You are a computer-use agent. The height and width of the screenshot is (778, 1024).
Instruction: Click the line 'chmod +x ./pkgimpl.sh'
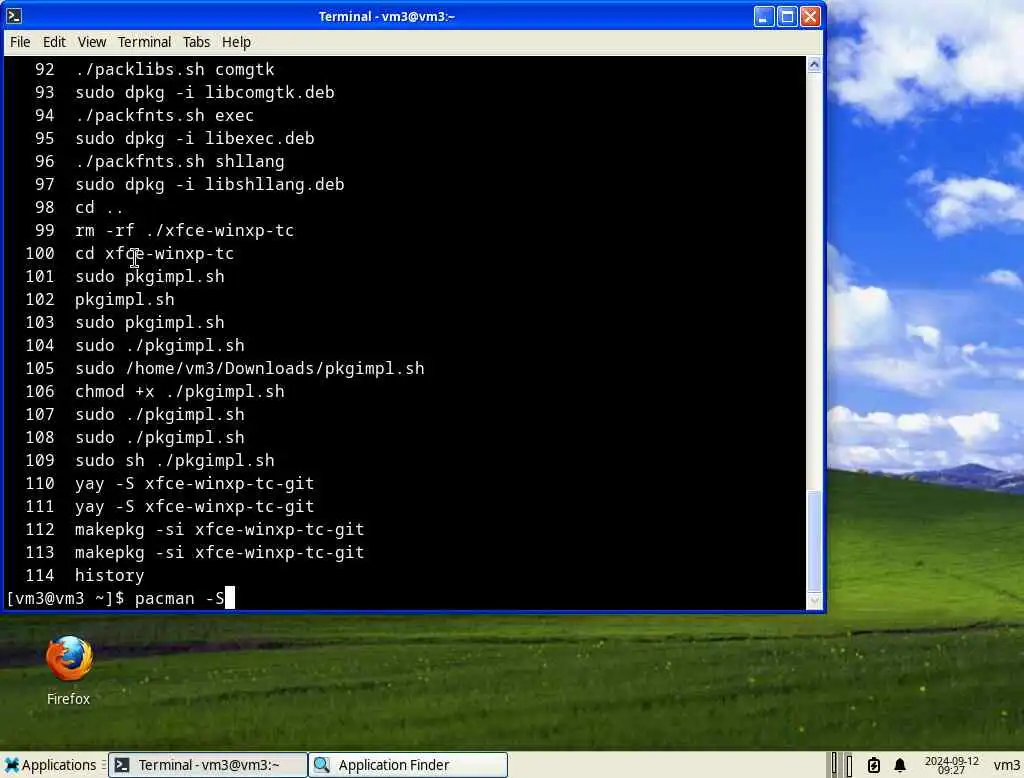[180, 391]
